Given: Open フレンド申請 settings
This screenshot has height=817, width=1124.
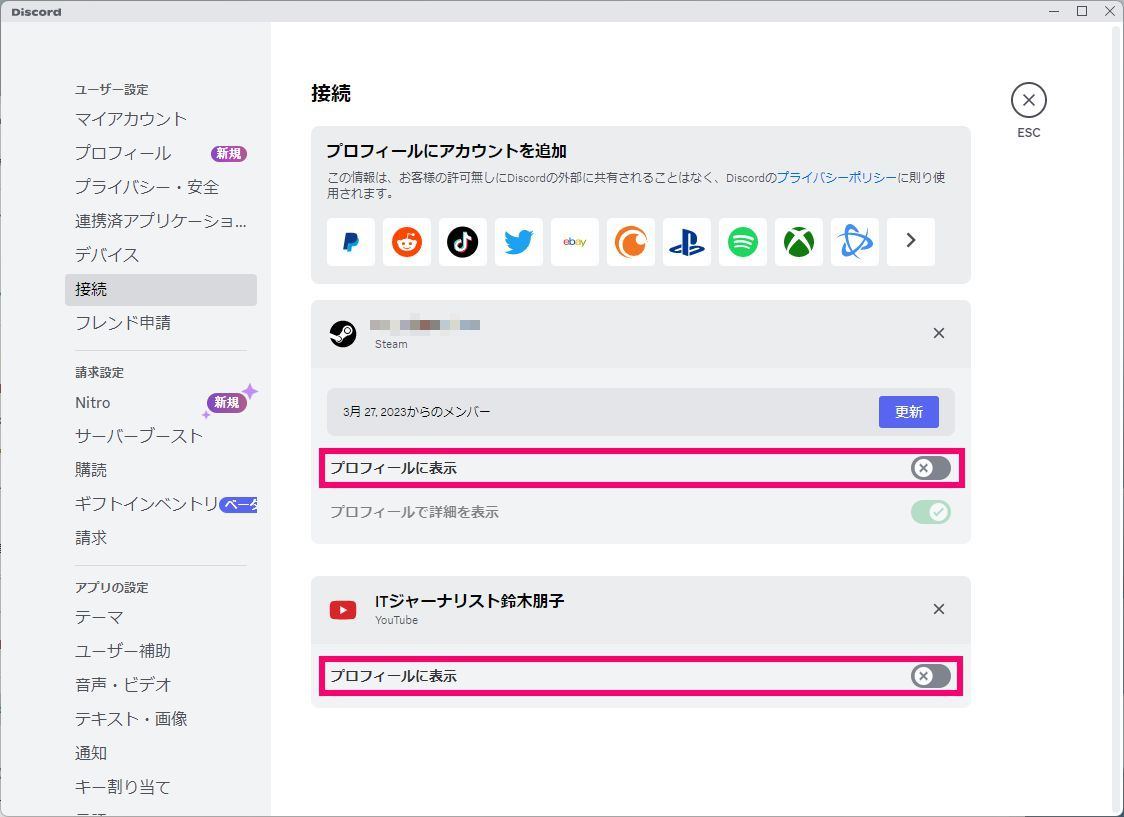Looking at the screenshot, I should (161, 323).
